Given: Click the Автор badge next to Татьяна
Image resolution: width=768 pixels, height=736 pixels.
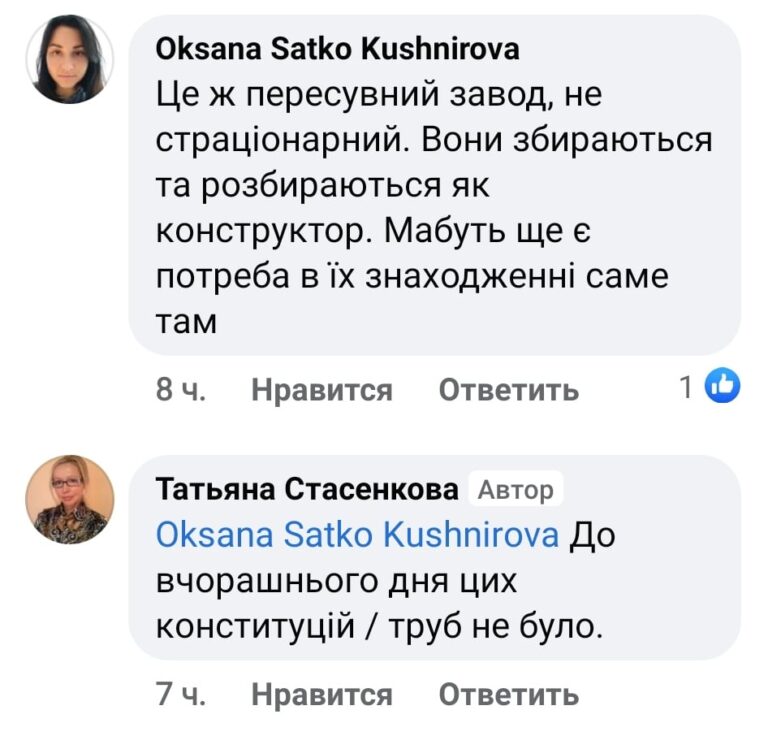Looking at the screenshot, I should tap(516, 489).
